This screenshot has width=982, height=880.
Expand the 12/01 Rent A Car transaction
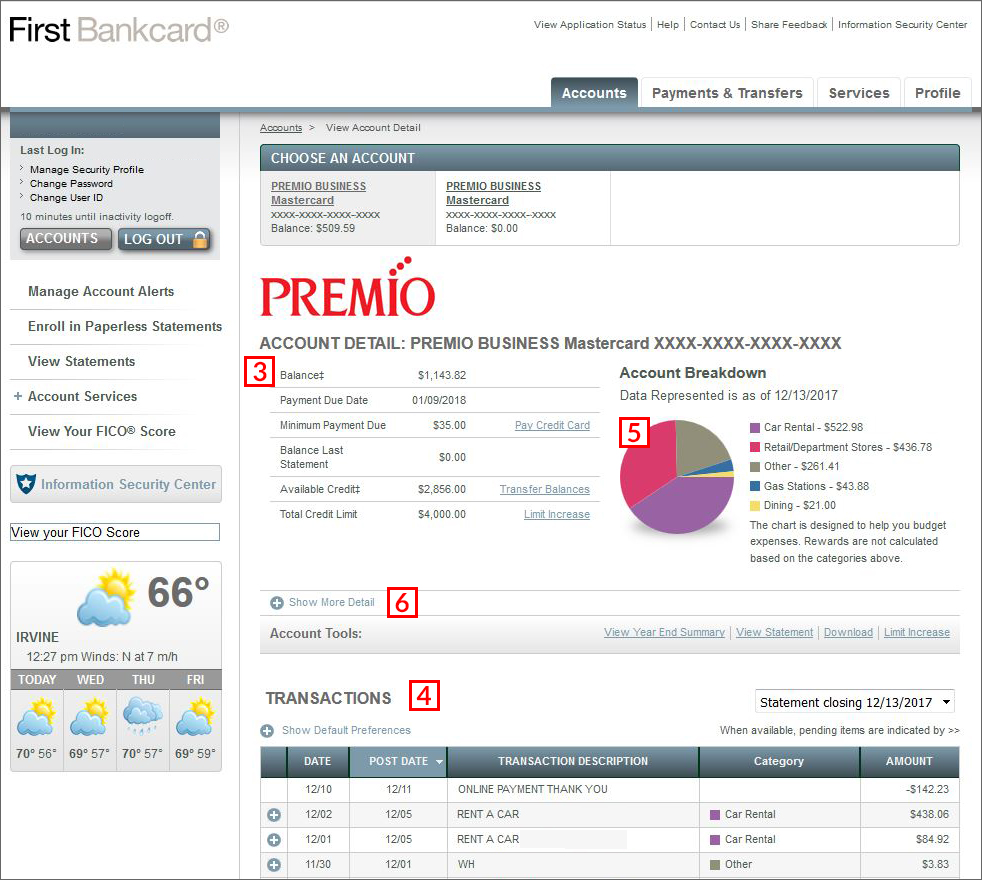point(274,840)
